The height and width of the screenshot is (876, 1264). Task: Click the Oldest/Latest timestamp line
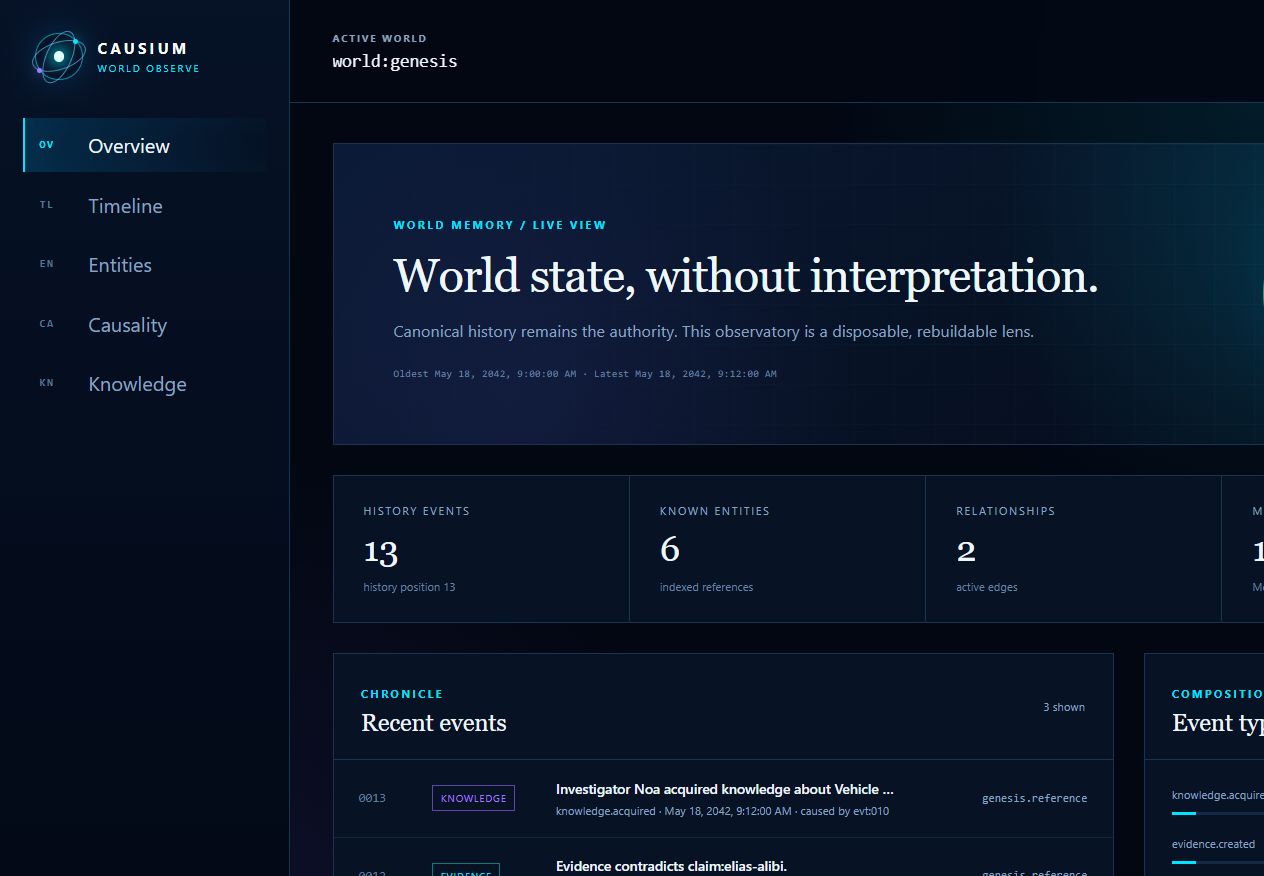[585, 374]
